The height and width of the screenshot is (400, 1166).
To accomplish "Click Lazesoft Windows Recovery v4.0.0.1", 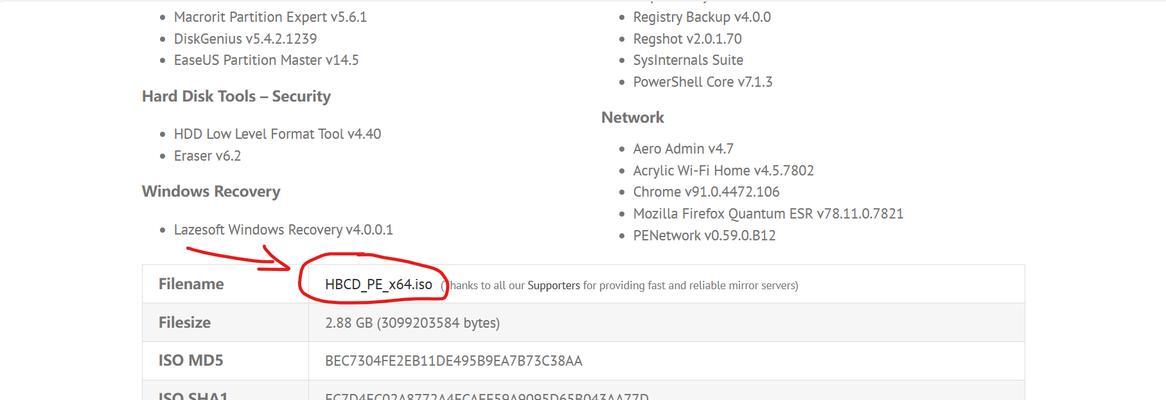I will (283, 230).
